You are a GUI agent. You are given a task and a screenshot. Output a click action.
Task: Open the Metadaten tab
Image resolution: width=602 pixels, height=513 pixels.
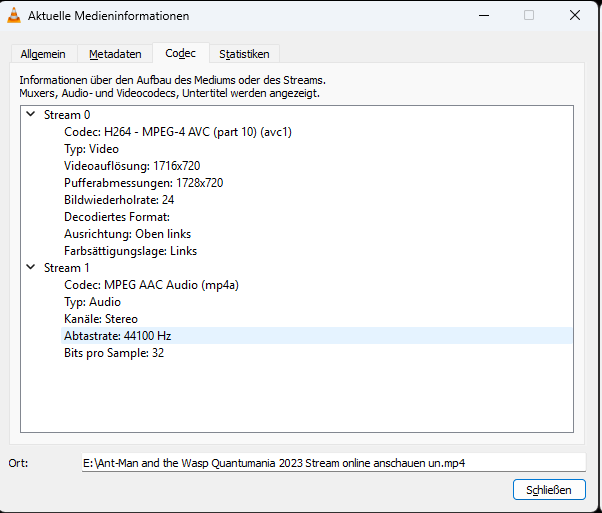pyautogui.click(x=115, y=54)
